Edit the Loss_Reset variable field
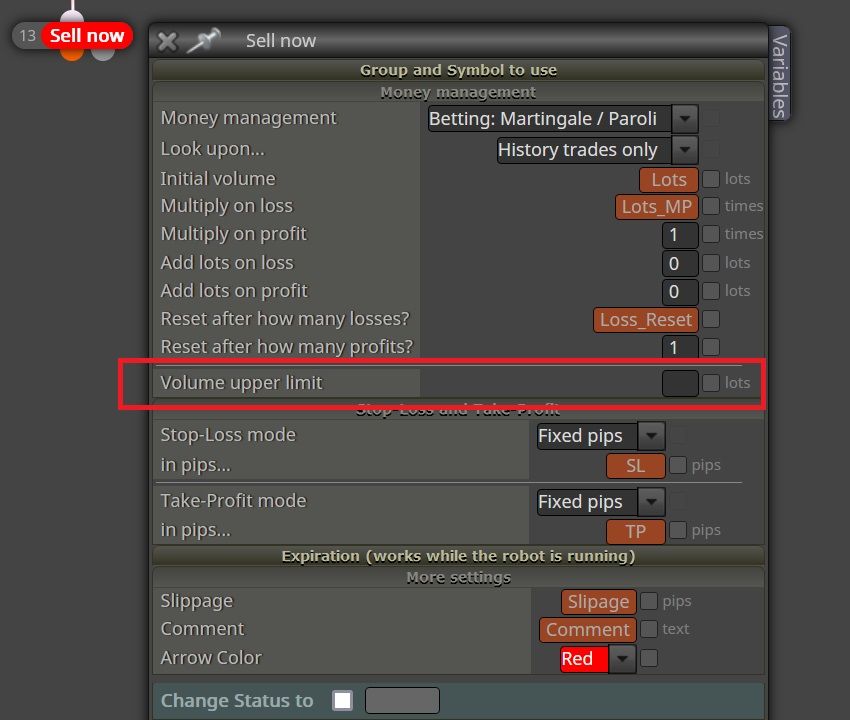This screenshot has height=720, width=850. pos(646,320)
